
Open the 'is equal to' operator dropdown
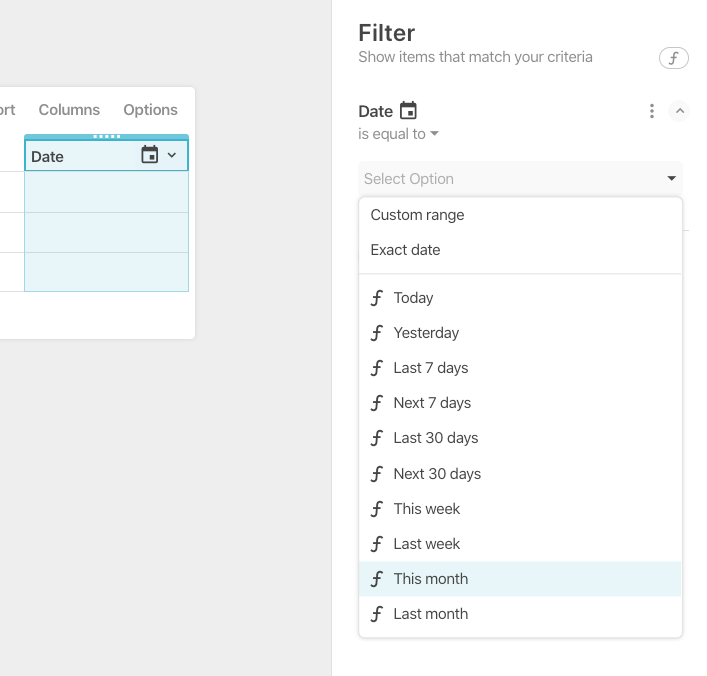(x=399, y=134)
